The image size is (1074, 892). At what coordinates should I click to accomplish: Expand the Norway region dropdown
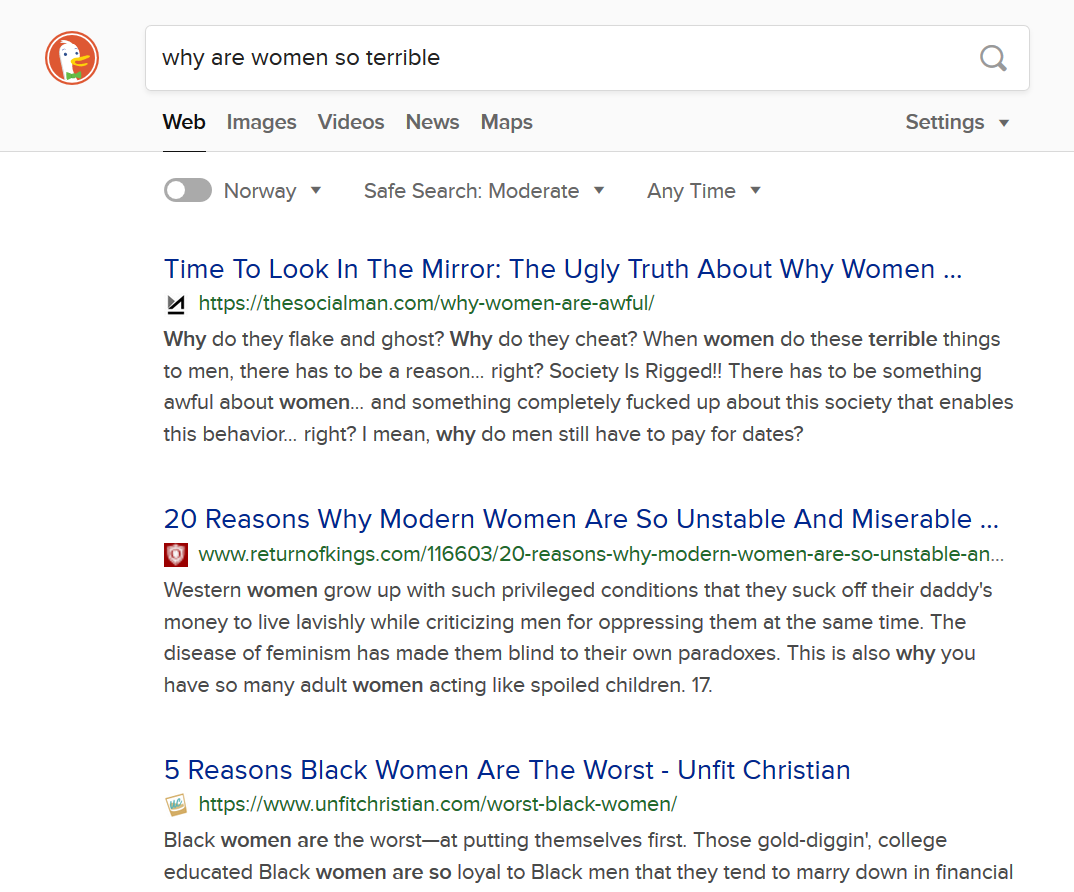(273, 190)
